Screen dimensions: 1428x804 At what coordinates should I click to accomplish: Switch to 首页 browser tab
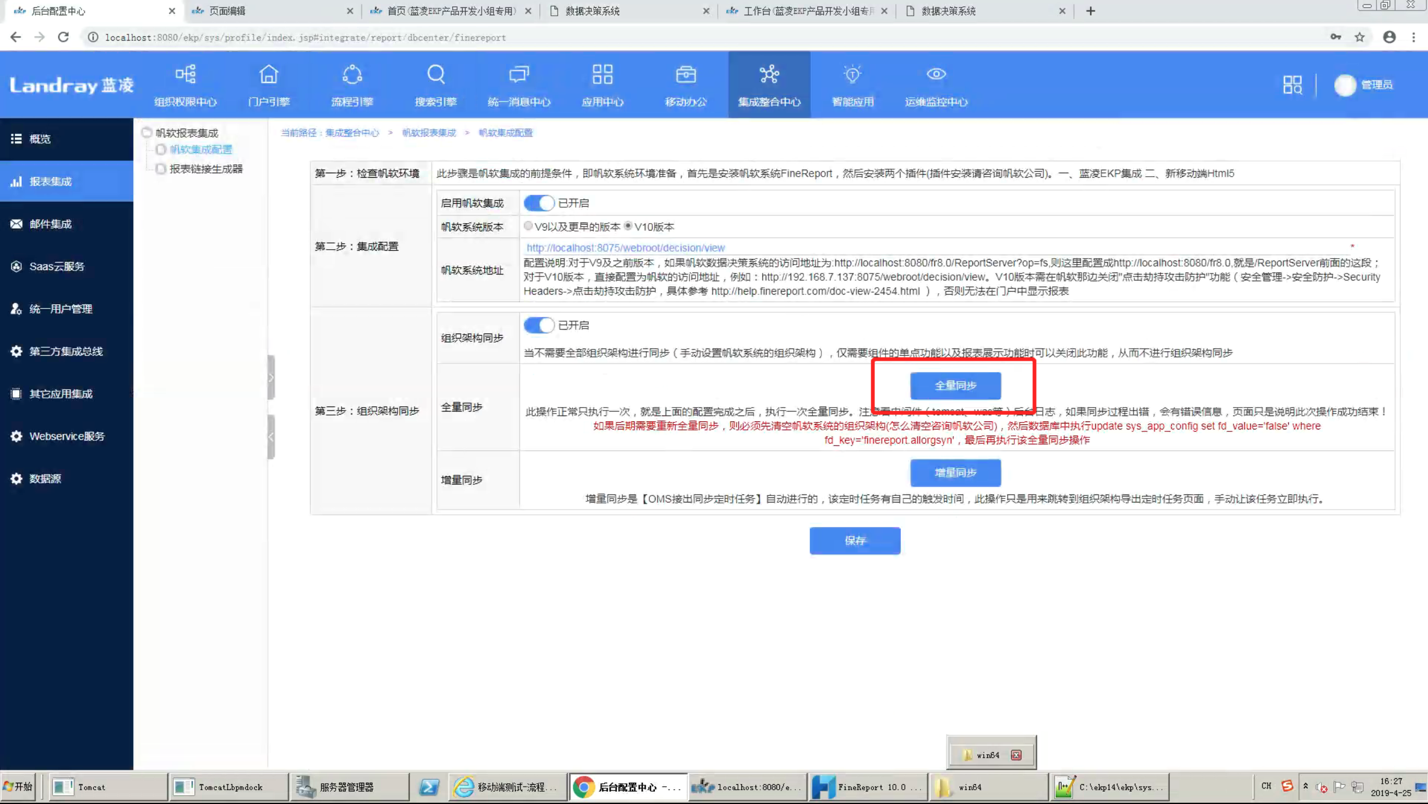450,11
